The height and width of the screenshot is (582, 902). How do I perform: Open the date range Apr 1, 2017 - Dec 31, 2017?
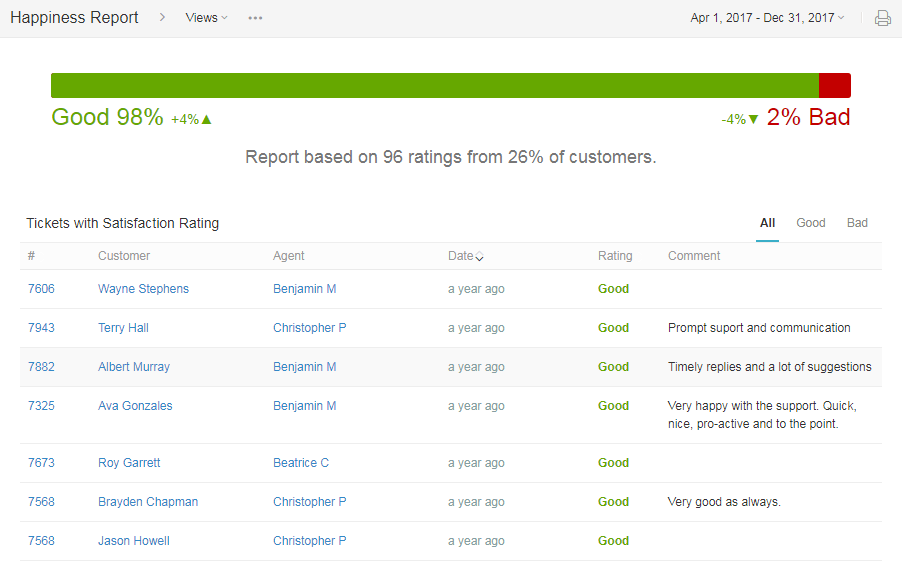point(767,18)
